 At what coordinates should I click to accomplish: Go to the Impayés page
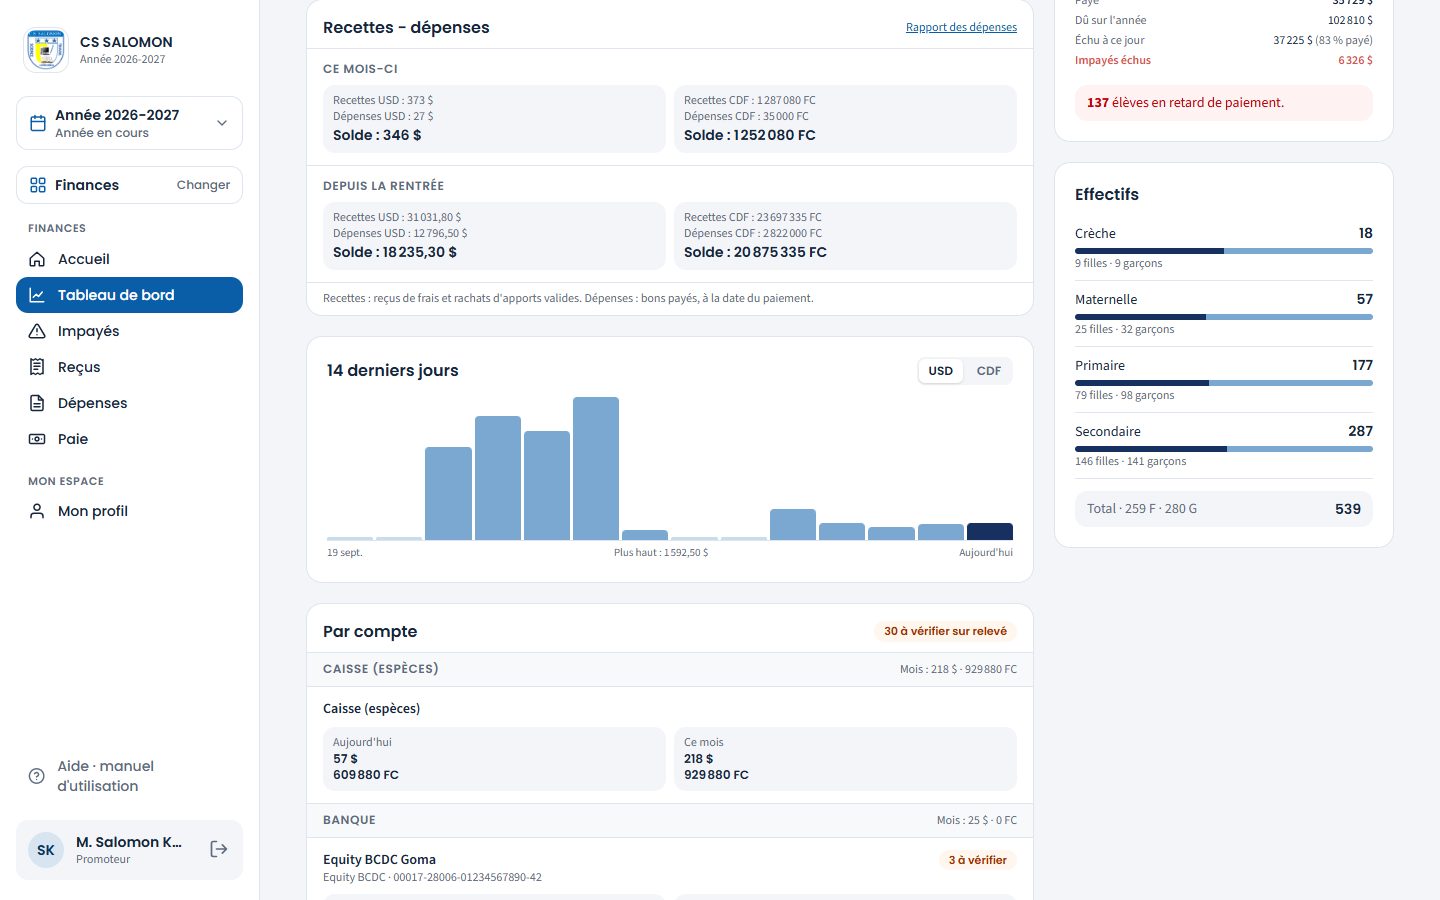(129, 331)
